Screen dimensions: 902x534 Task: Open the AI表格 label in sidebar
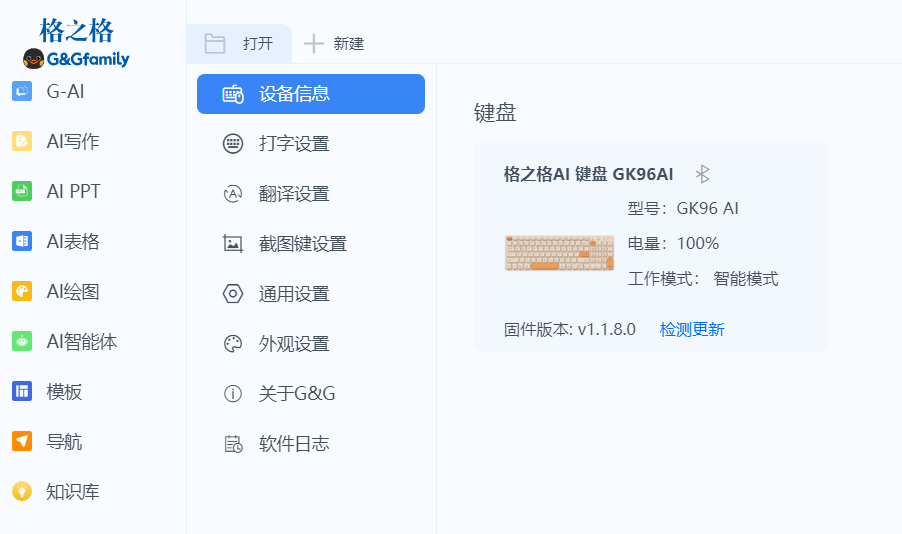[x=72, y=242]
